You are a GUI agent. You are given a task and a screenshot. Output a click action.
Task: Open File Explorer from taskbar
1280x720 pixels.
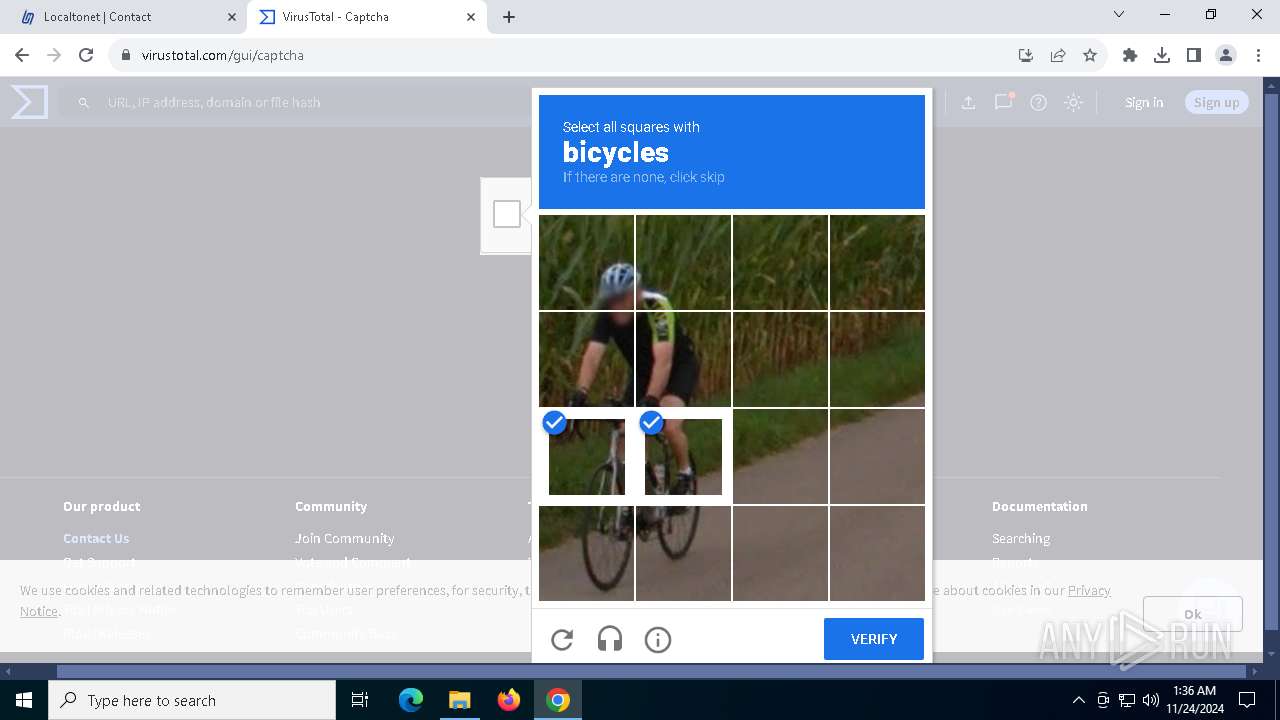(459, 700)
